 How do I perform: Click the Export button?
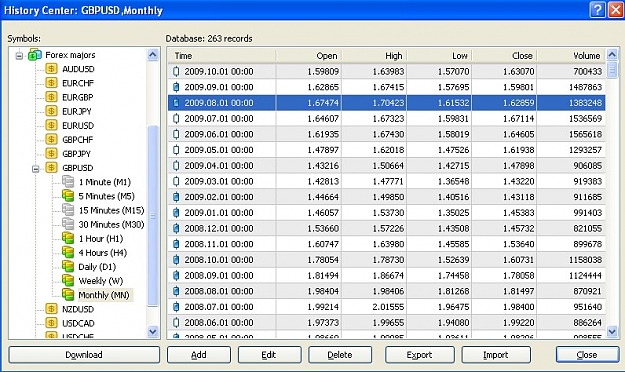coord(419,354)
